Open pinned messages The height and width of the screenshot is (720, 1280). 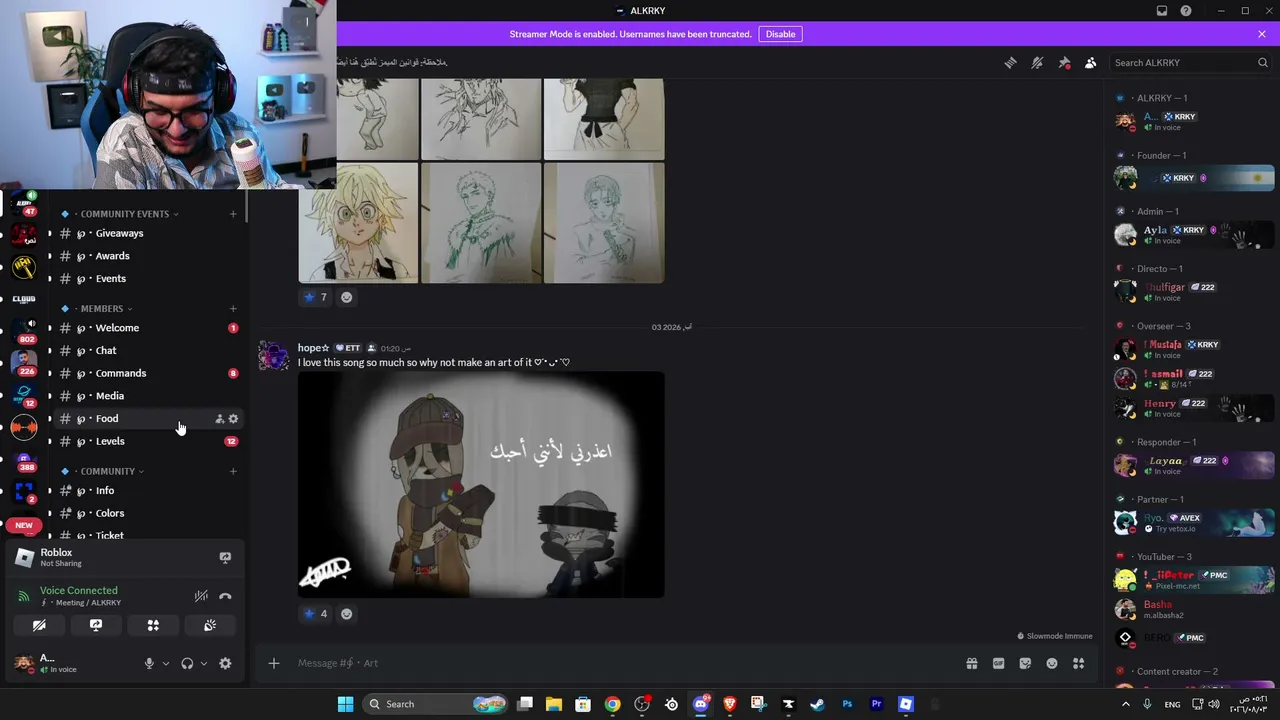(1064, 63)
